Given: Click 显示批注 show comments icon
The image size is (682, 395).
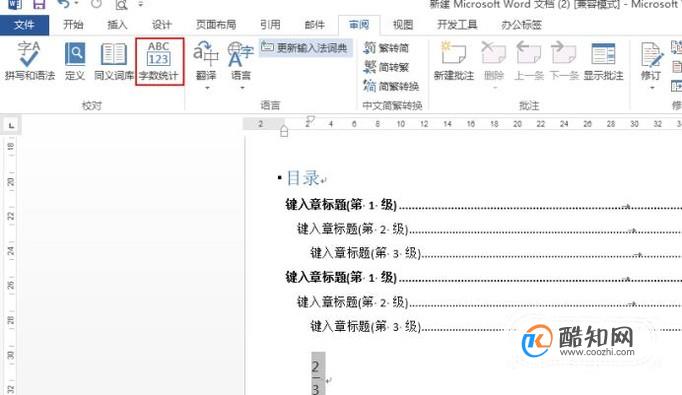Looking at the screenshot, I should pyautogui.click(x=603, y=60).
